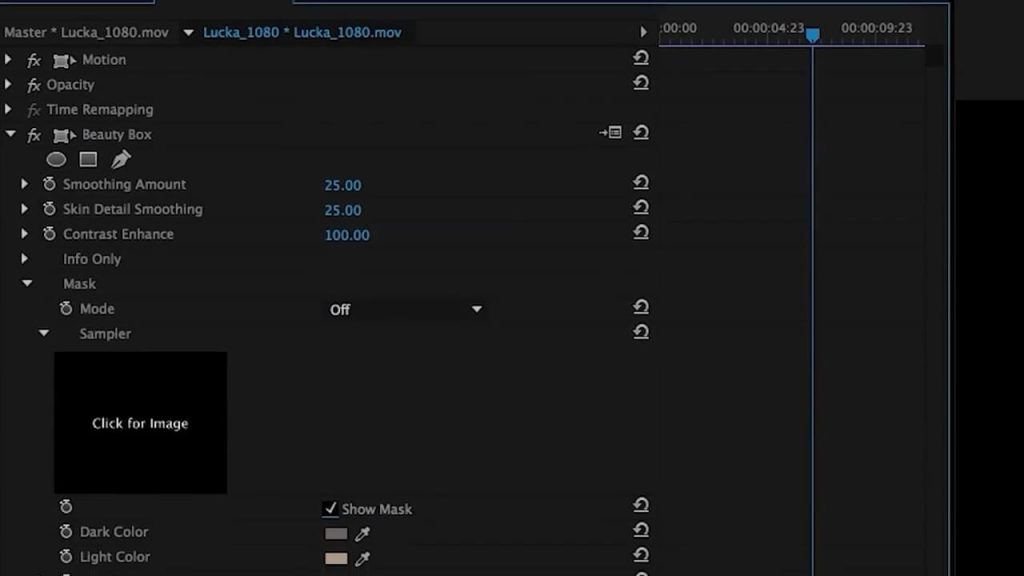Uncheck the Show Mask checkbox

point(331,509)
